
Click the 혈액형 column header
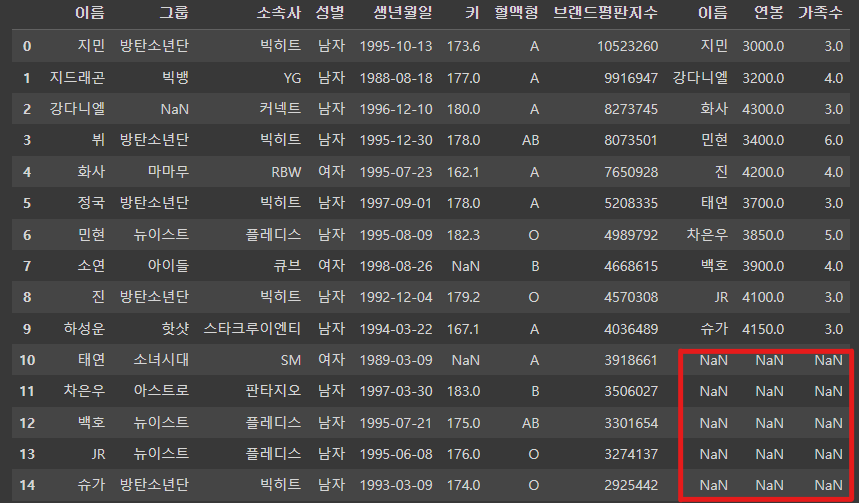(x=516, y=13)
